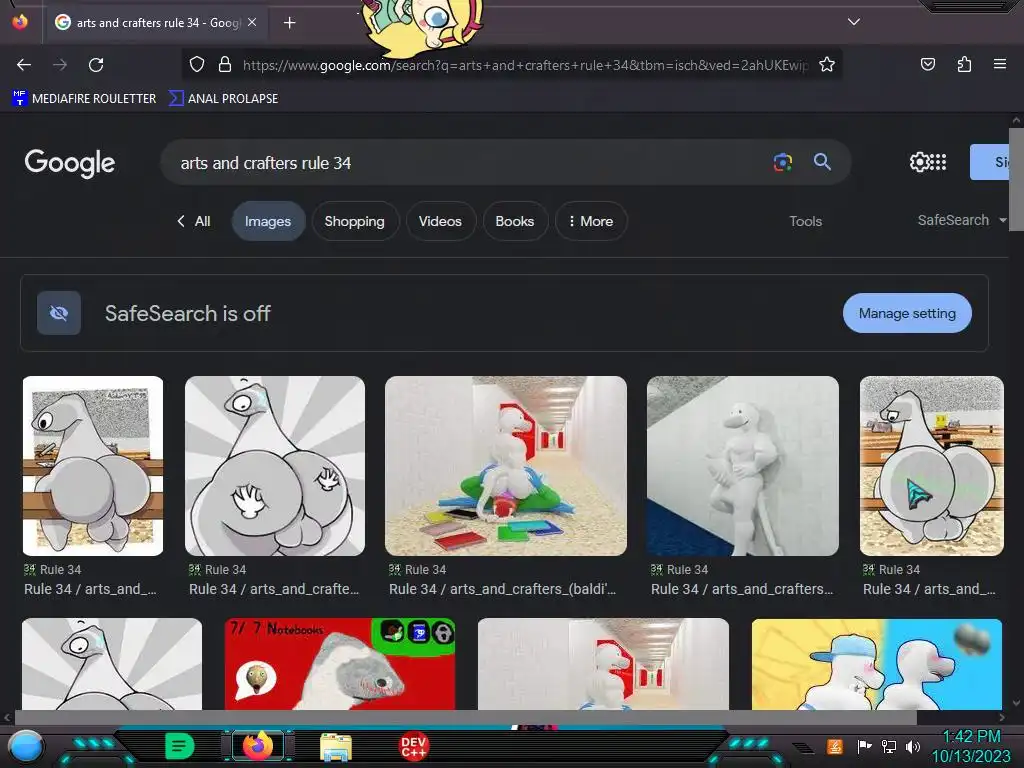Viewport: 1024px width, 768px height.
Task: Go to the Google homepage via the logo
Action: (69, 163)
